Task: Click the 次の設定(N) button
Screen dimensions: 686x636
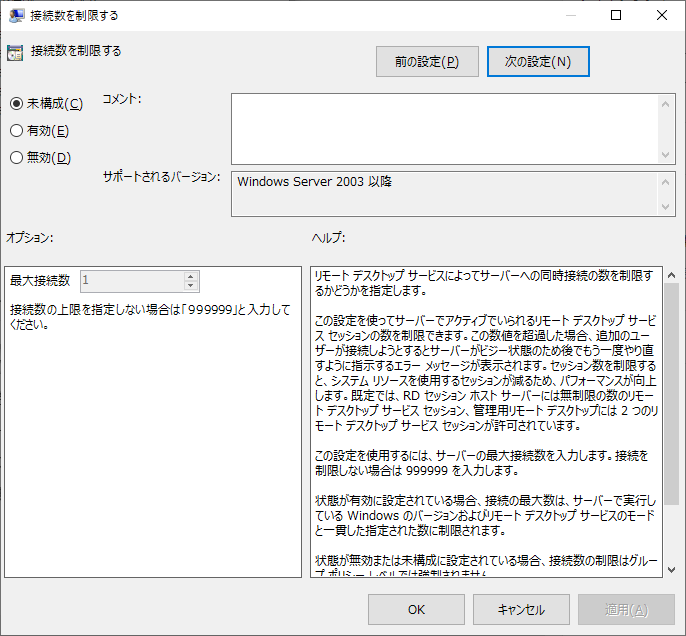Action: pyautogui.click(x=538, y=62)
